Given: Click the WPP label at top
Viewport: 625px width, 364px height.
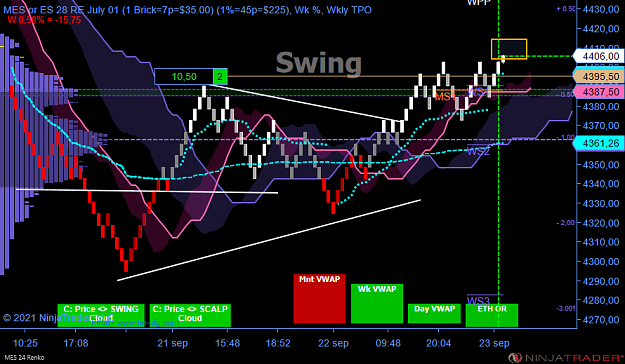Looking at the screenshot, I should point(478,2).
